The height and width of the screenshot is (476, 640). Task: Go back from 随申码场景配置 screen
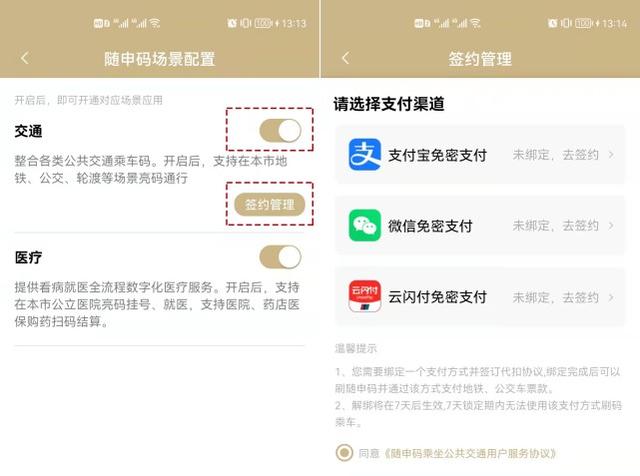[x=25, y=58]
